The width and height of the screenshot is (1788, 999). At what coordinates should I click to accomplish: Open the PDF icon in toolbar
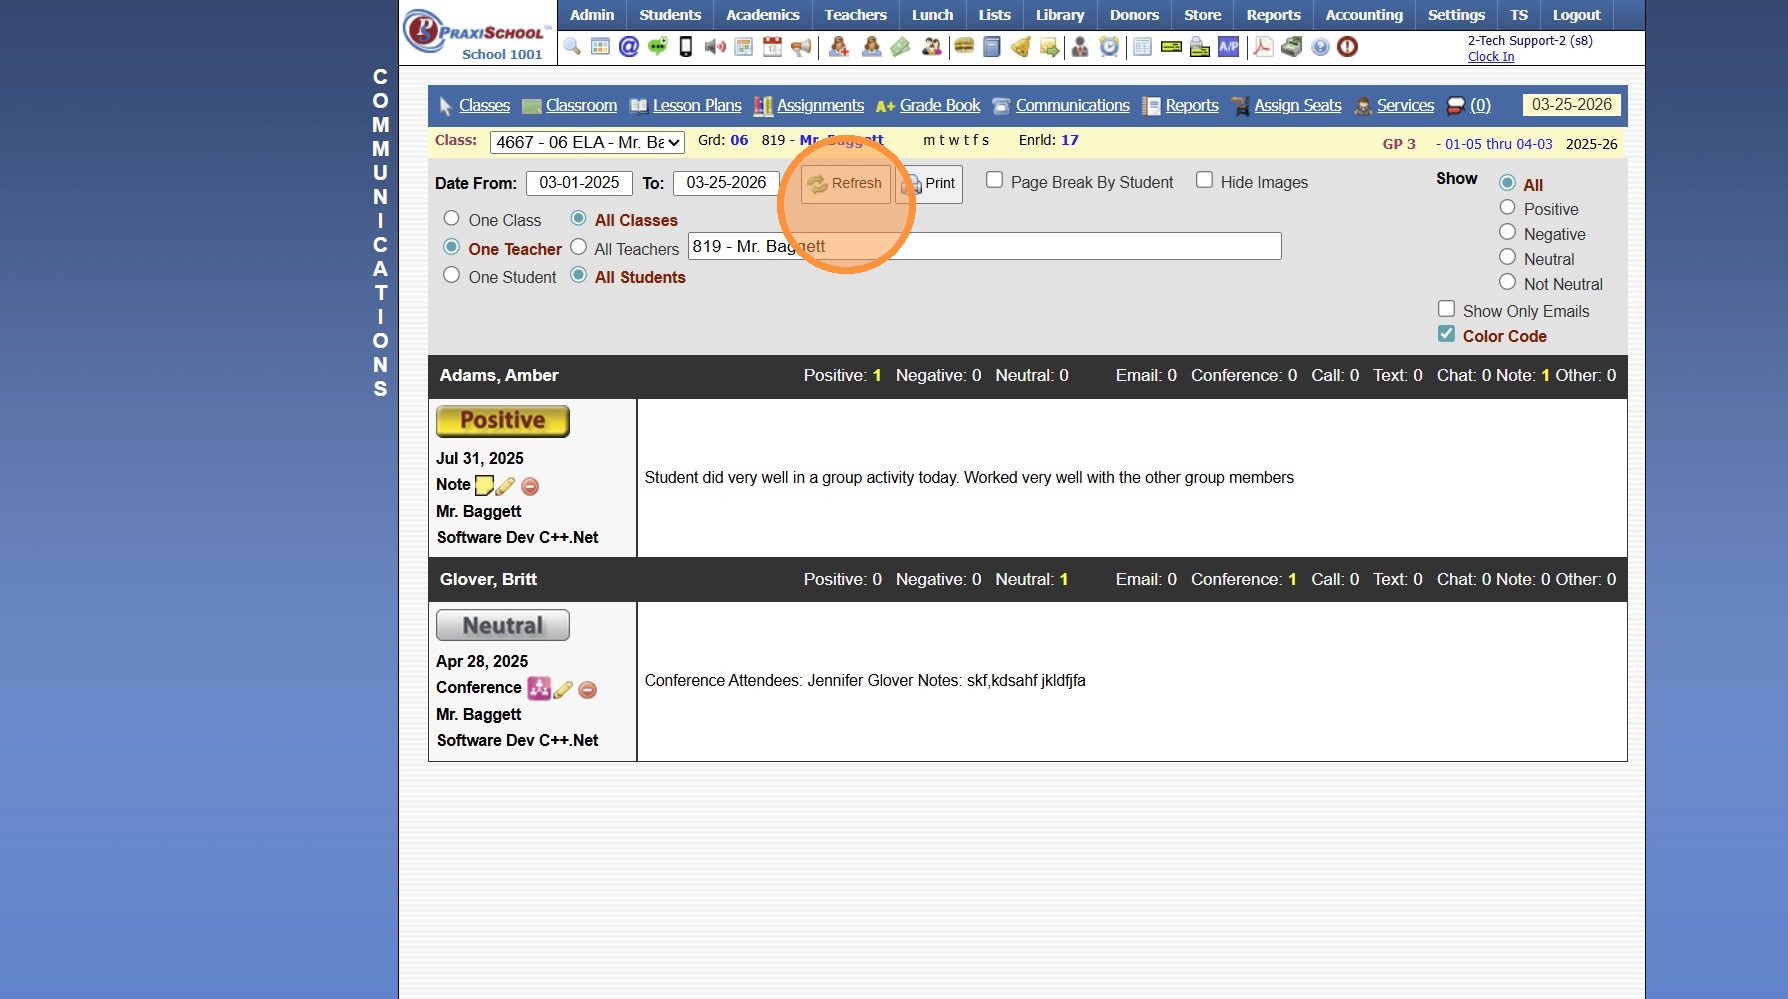coord(1263,47)
